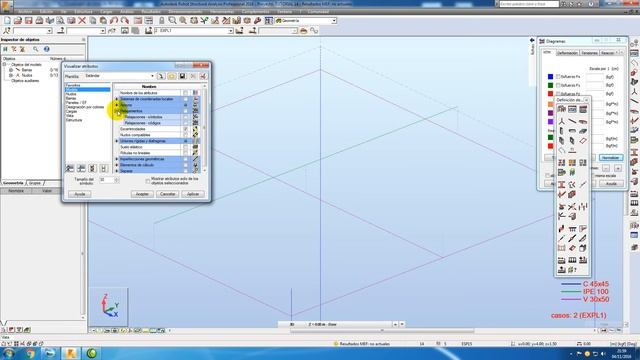640x360 pixels.
Task: Click the plus scale button in Diagramas
Action: pos(618,168)
